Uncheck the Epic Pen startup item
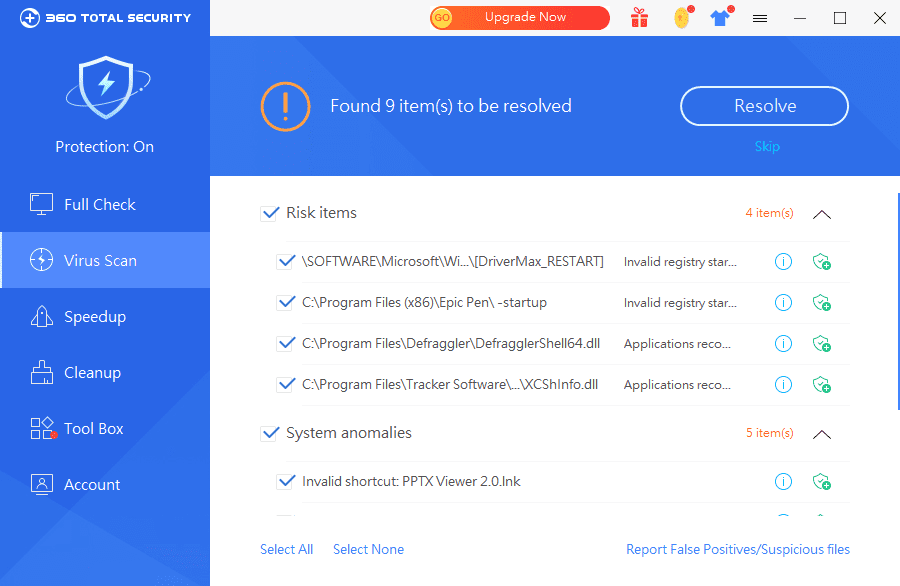 pos(286,302)
